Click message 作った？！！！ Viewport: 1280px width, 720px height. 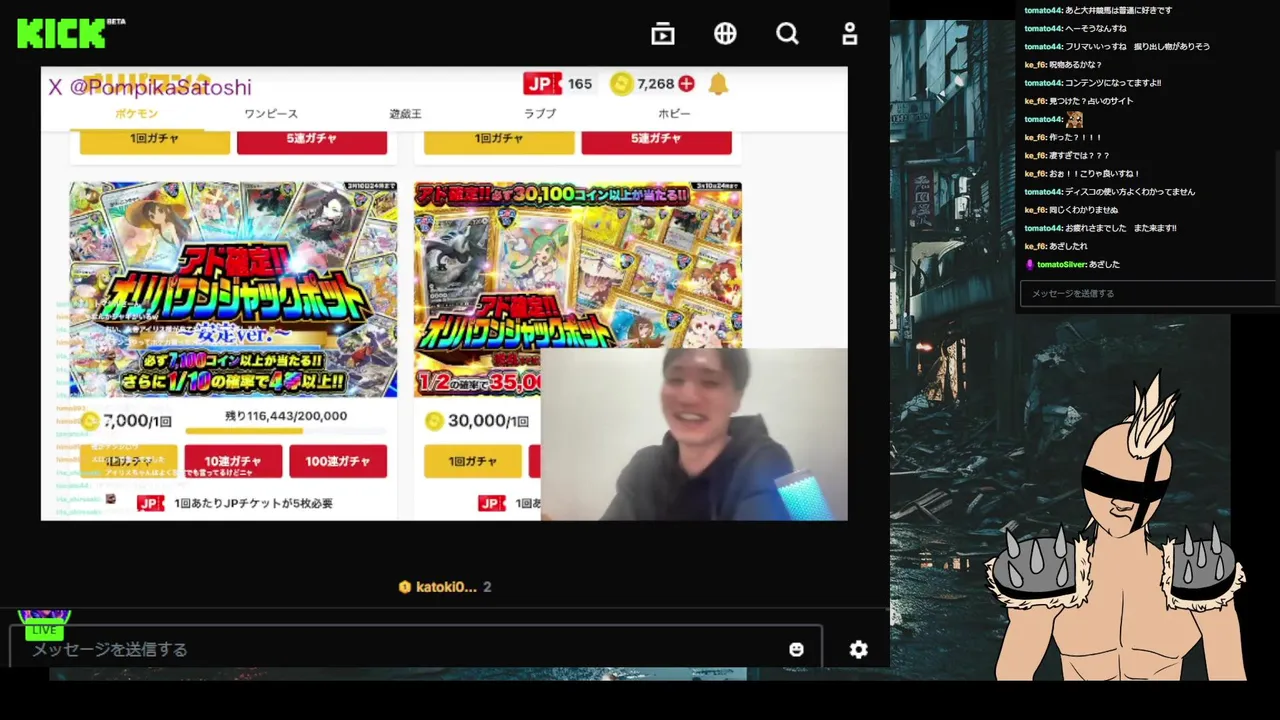click(1076, 138)
